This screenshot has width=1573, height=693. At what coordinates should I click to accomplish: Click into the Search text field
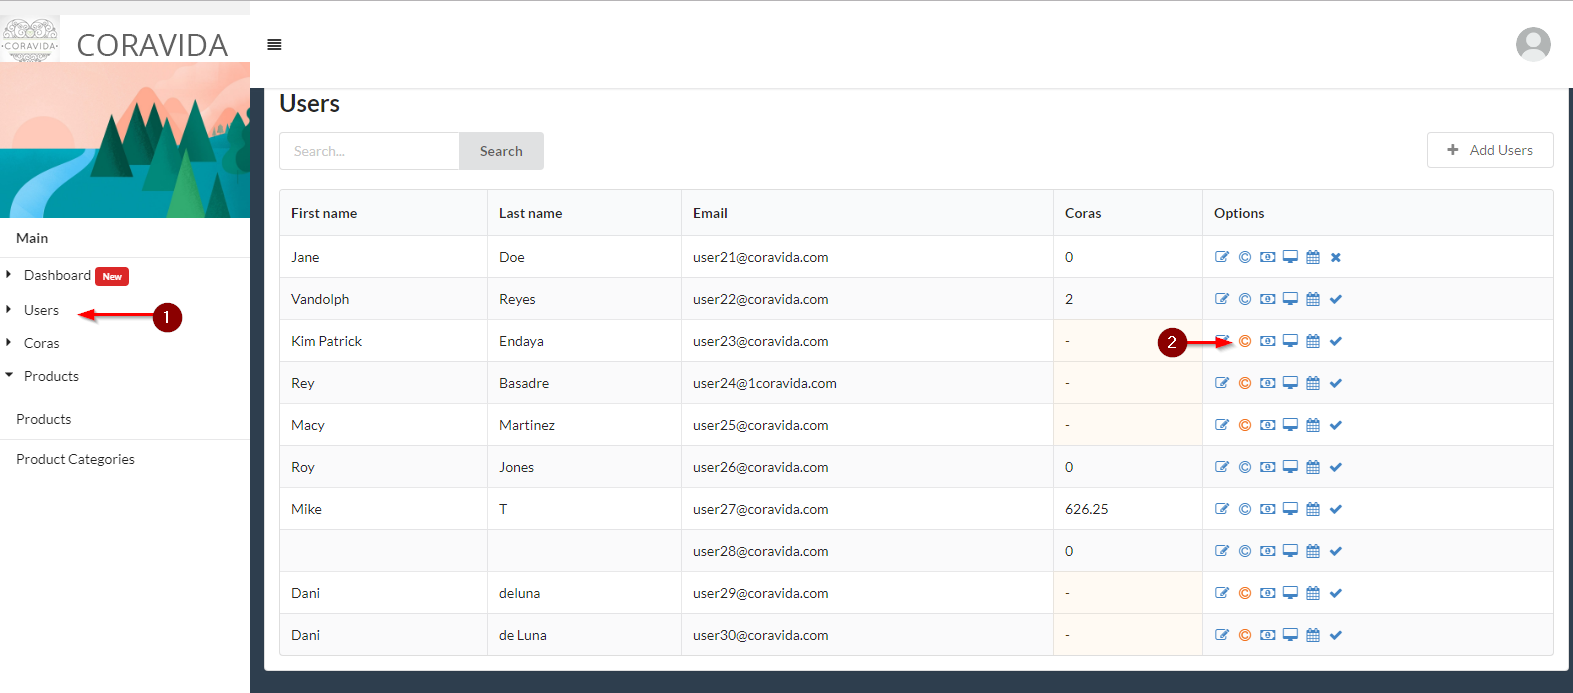pyautogui.click(x=369, y=151)
